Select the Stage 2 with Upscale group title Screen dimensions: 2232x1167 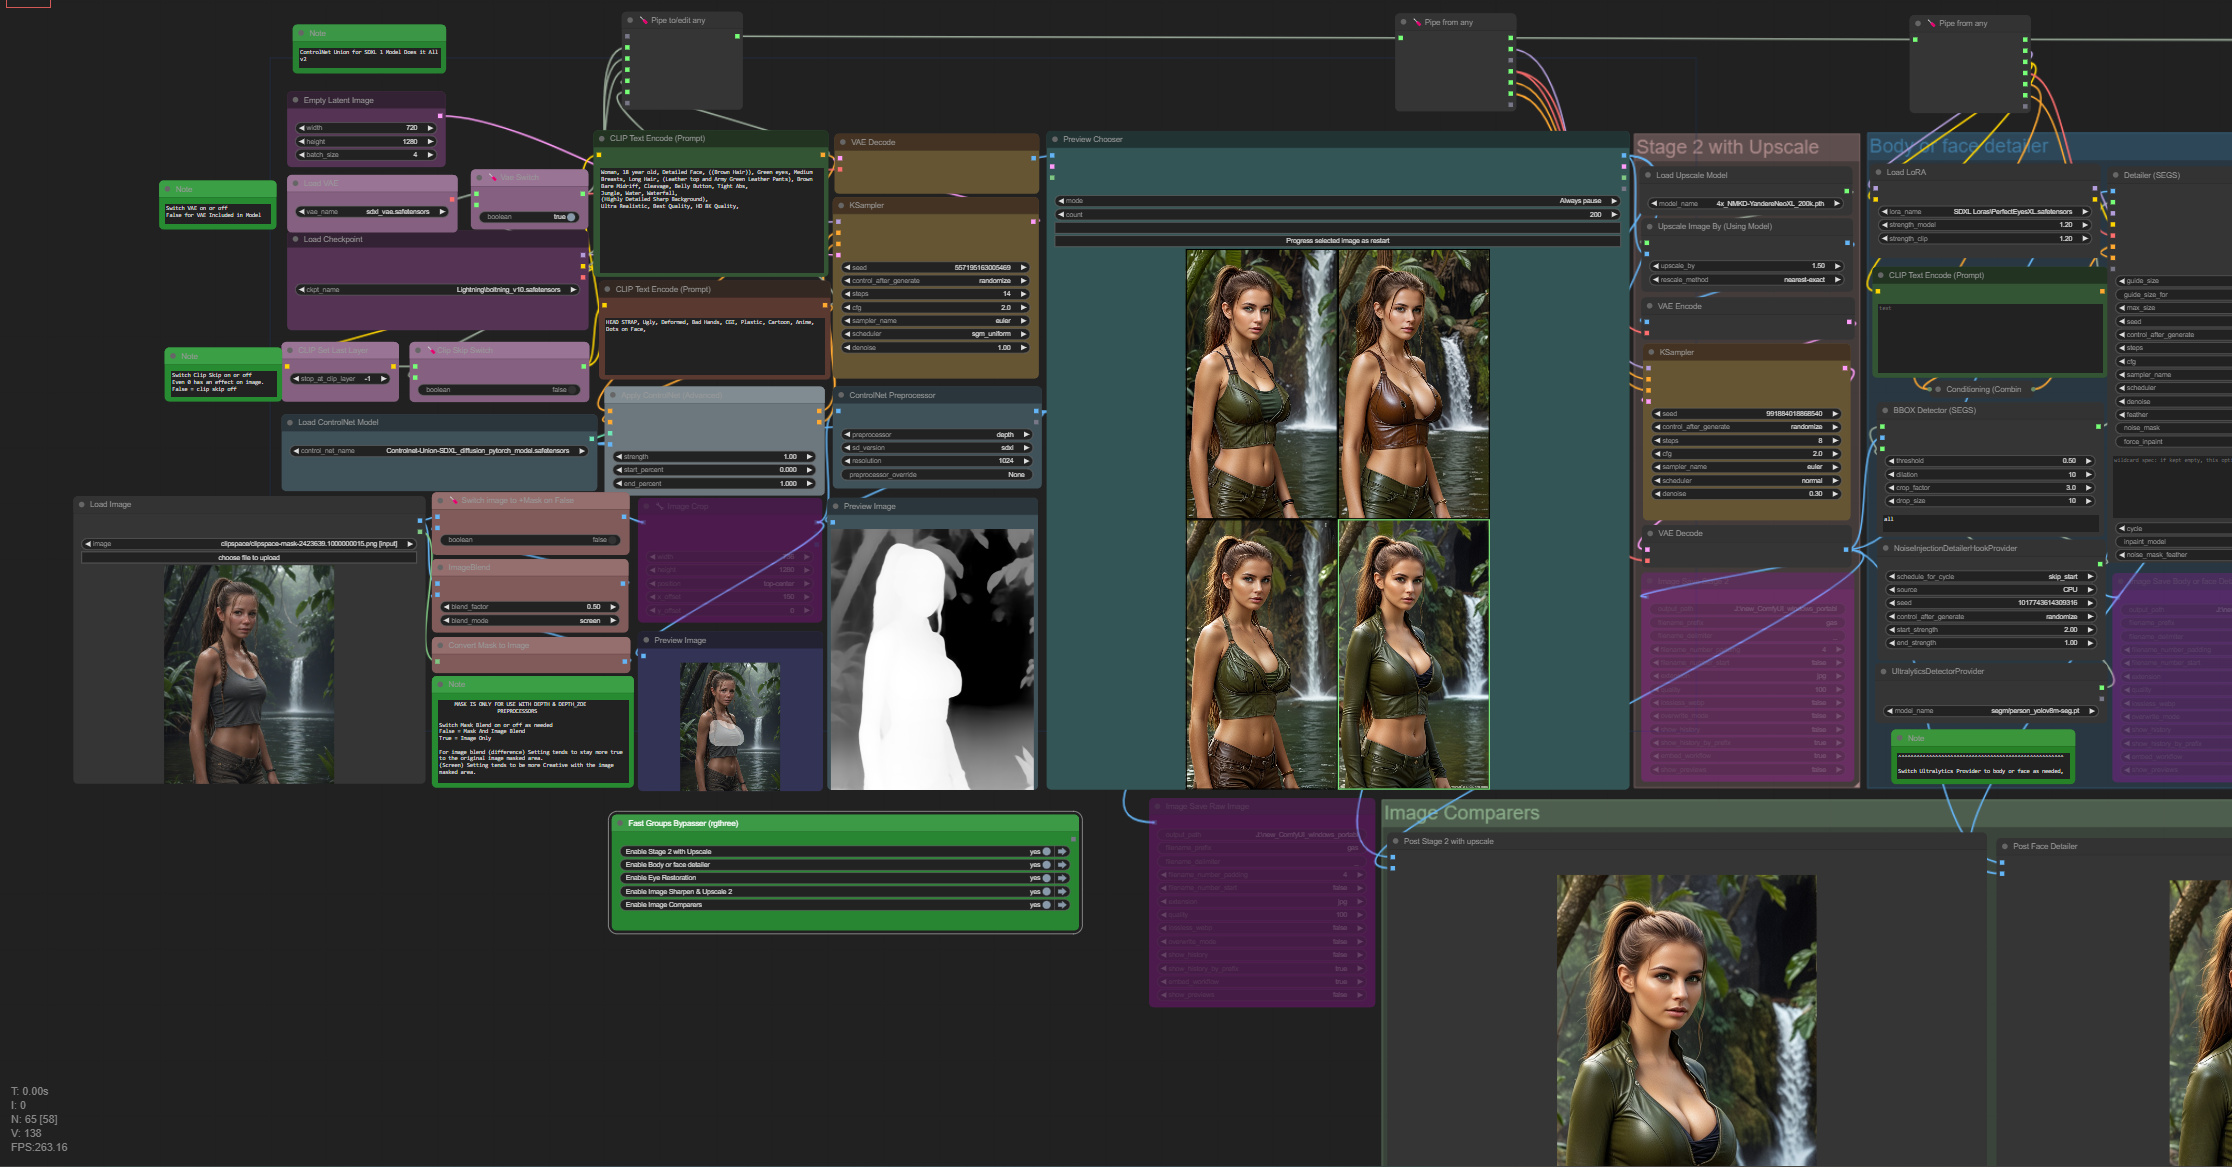(x=1727, y=148)
